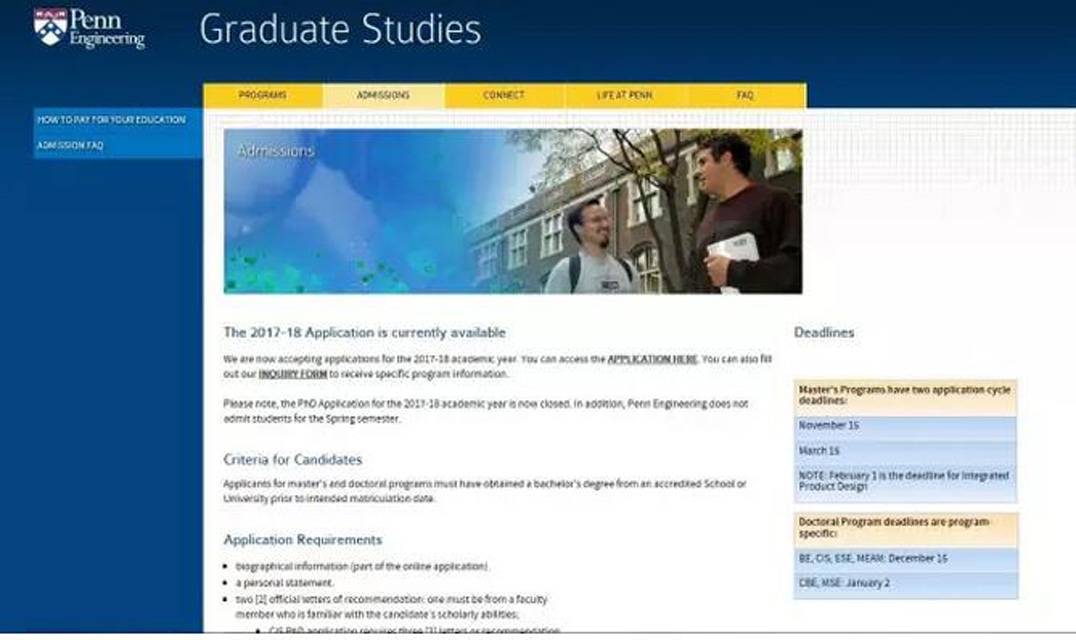Click the '2017-18 Application is currently available' heading
The width and height of the screenshot is (1076, 640).
pyautogui.click(x=364, y=333)
